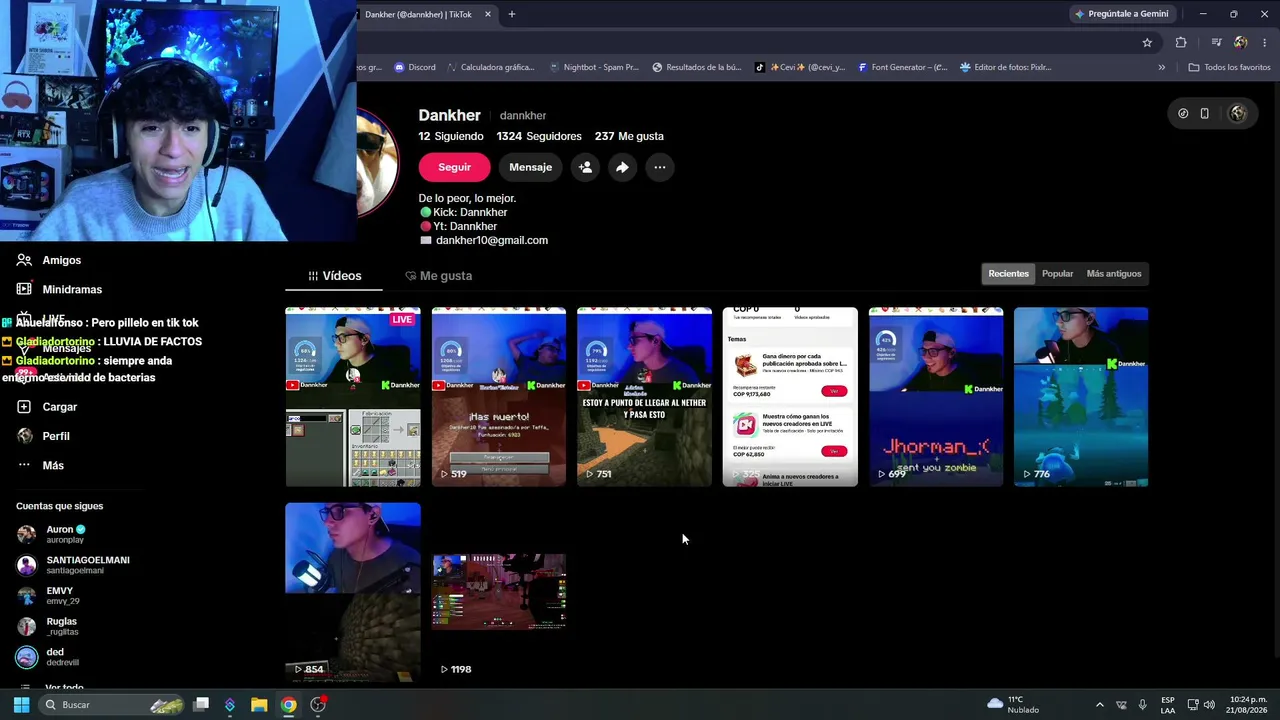Open the Cevi TikTok bookmark
The width and height of the screenshot is (1280, 720).
click(800, 67)
